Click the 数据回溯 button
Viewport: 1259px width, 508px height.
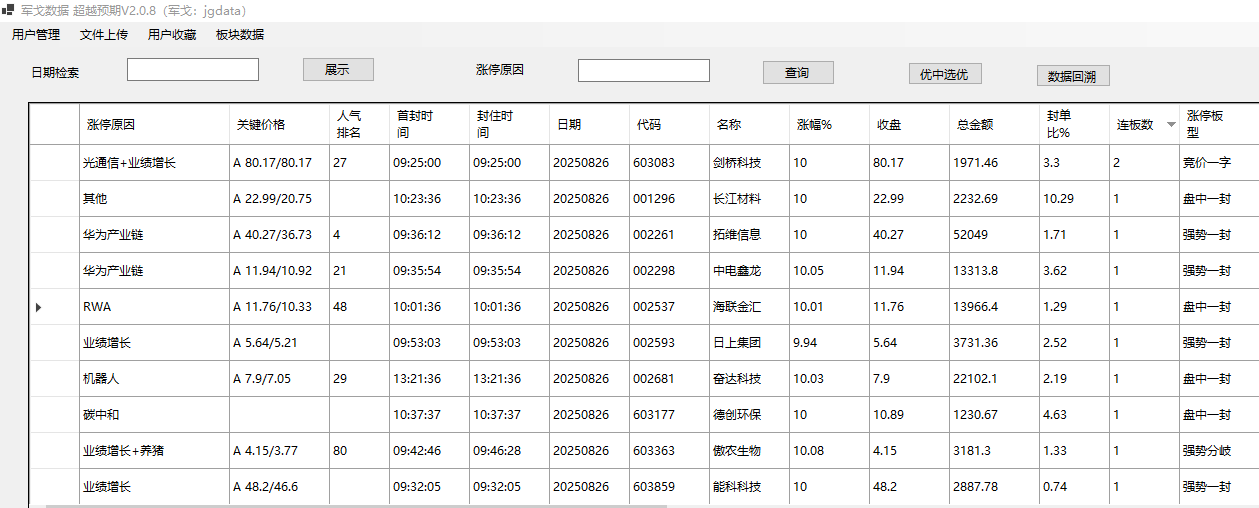[1073, 76]
